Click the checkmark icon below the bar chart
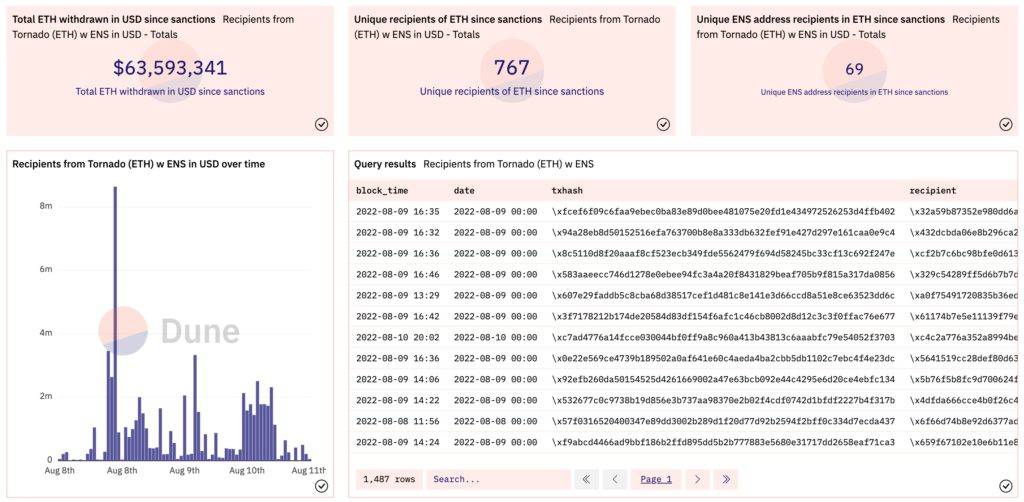Viewport: 1024px width, 502px height. (x=321, y=486)
